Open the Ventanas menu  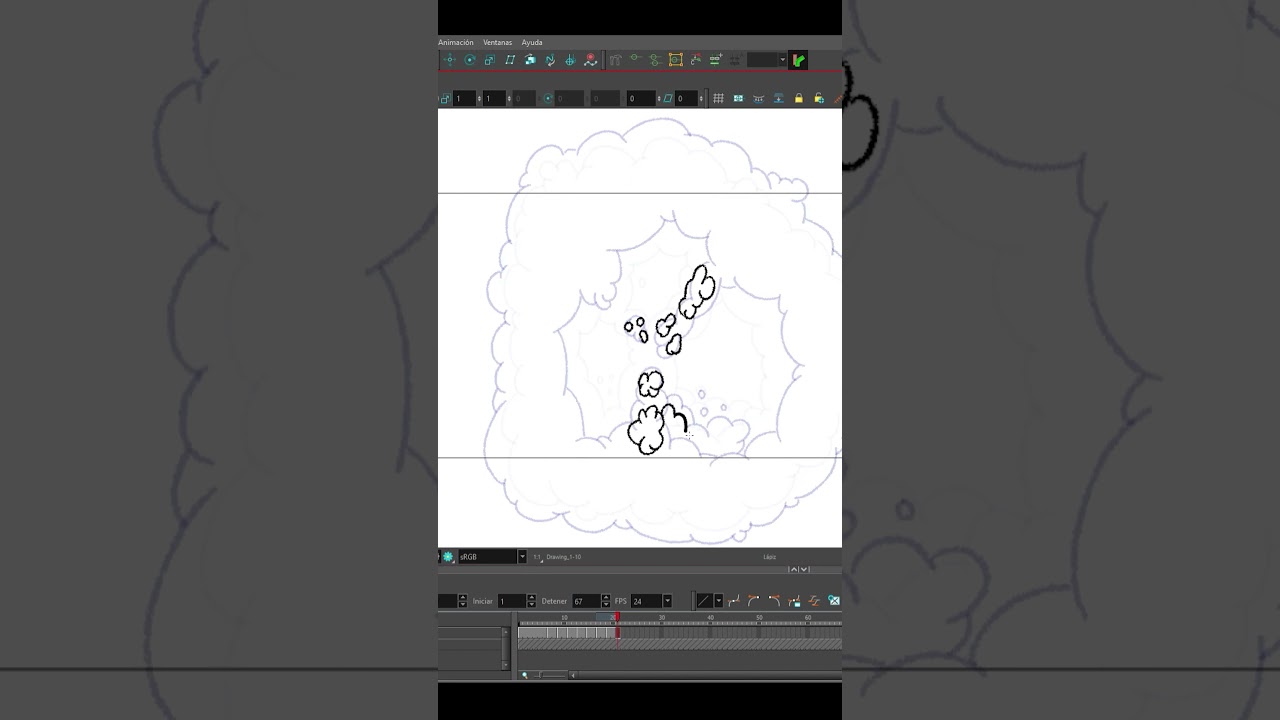point(497,42)
